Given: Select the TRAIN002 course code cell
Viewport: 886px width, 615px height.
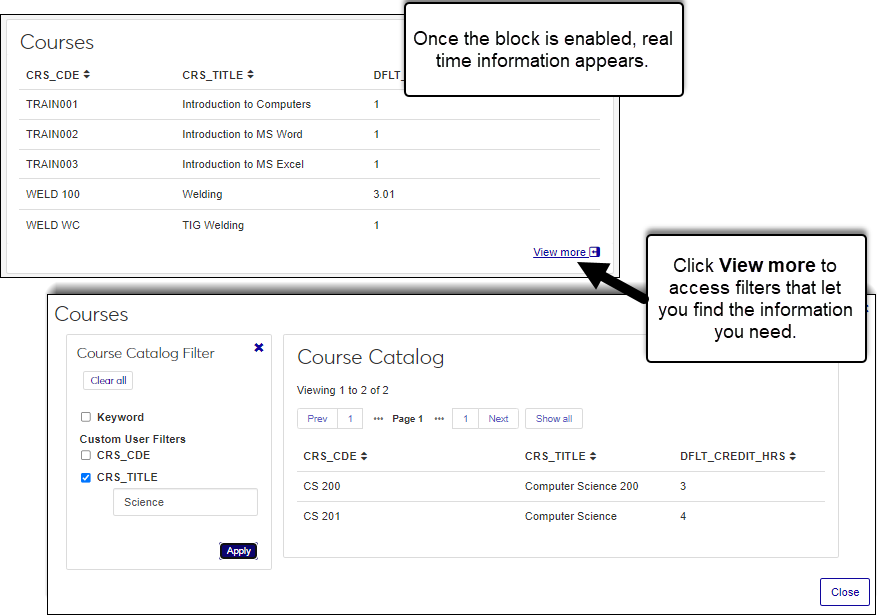Looking at the screenshot, I should point(52,134).
